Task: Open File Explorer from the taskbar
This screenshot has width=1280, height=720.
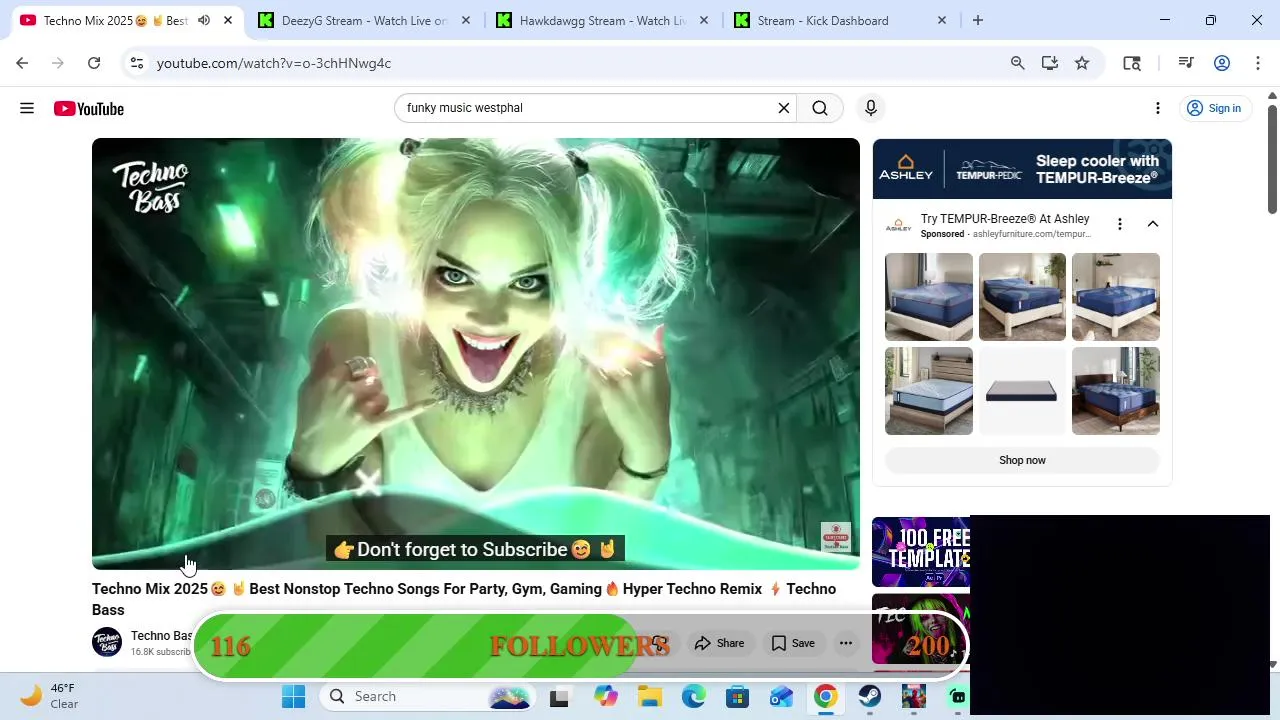Action: [x=649, y=696]
